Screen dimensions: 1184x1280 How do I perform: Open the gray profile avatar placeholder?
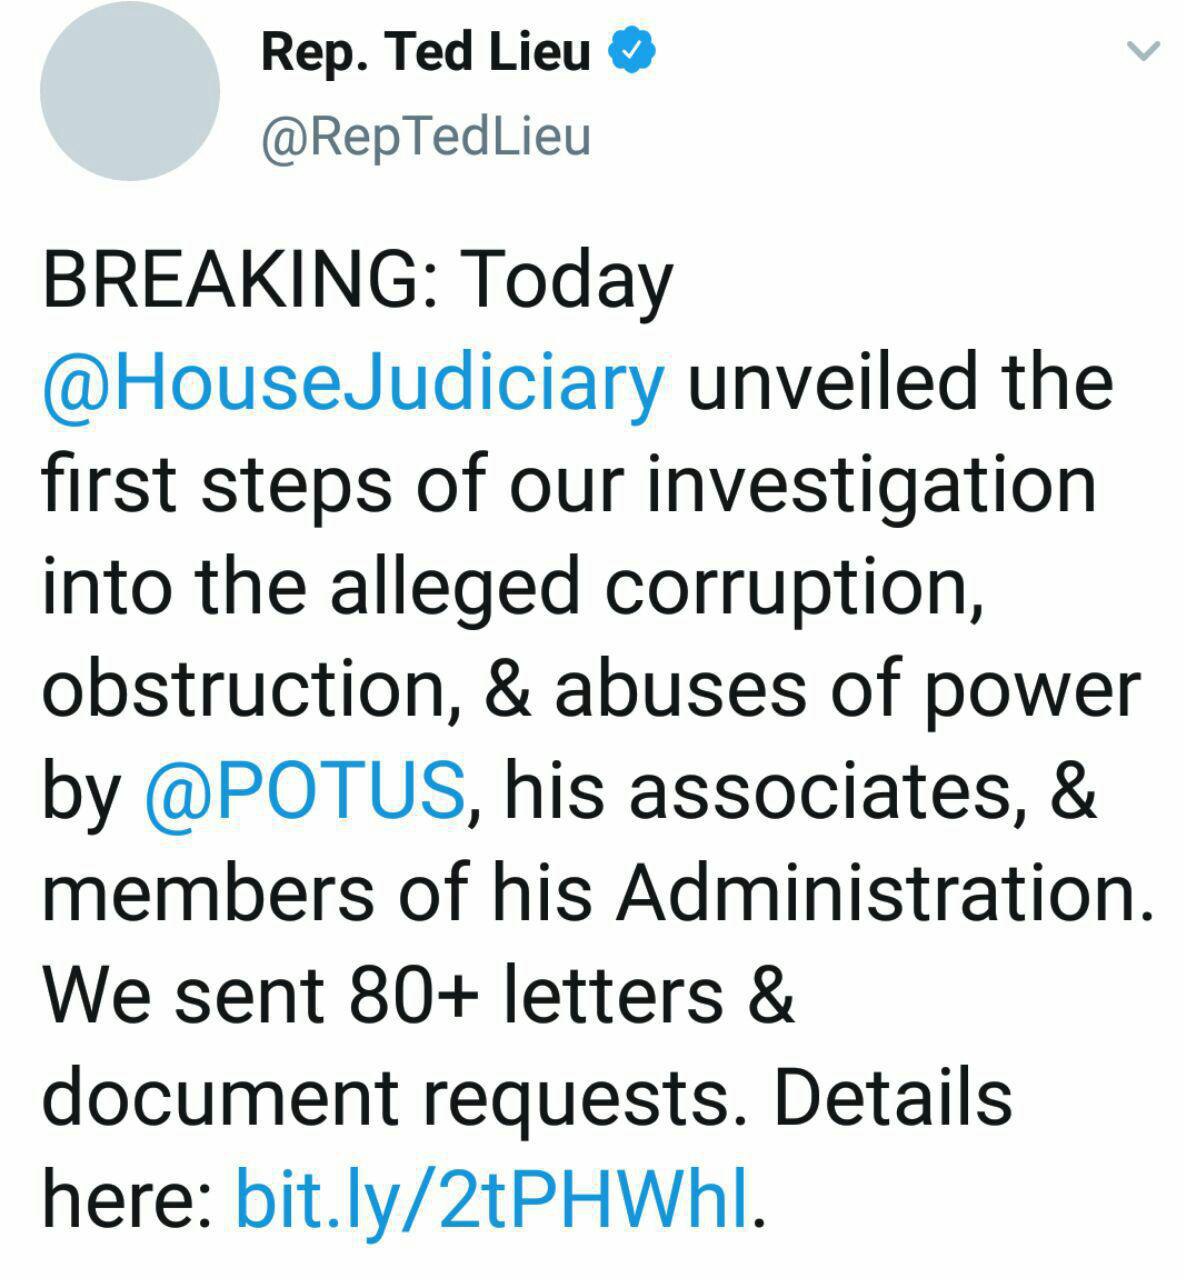[130, 91]
